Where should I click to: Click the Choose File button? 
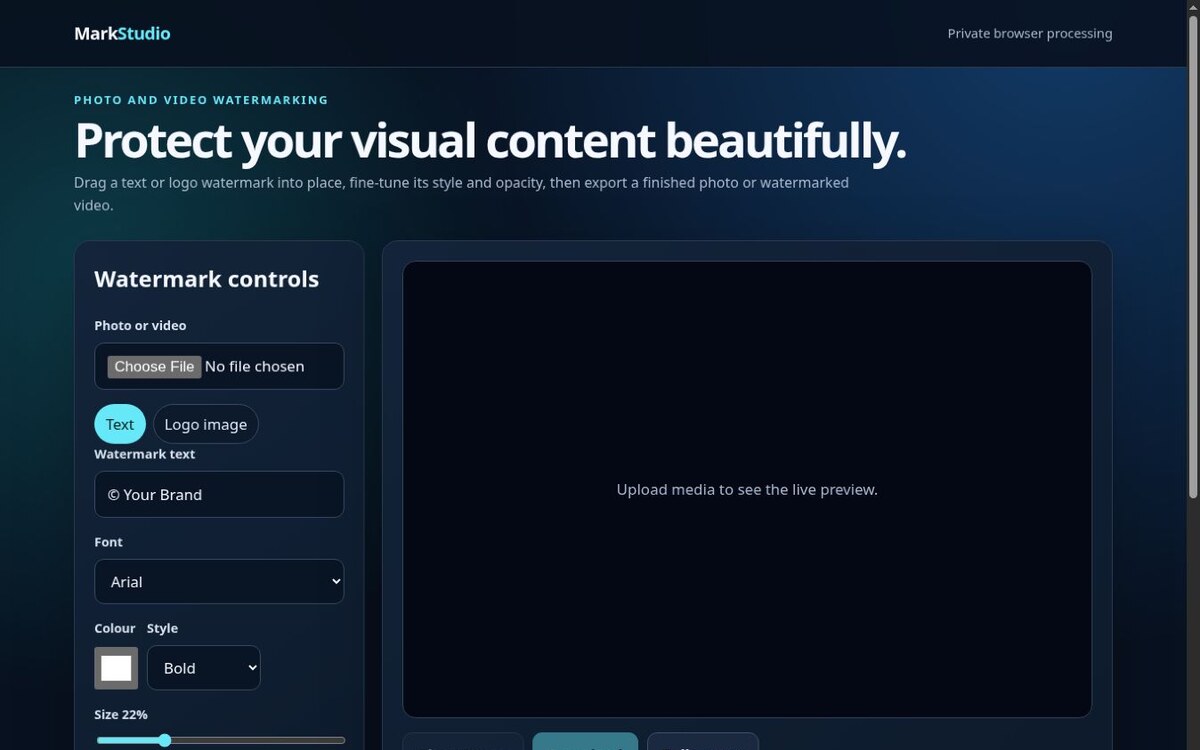pos(154,366)
